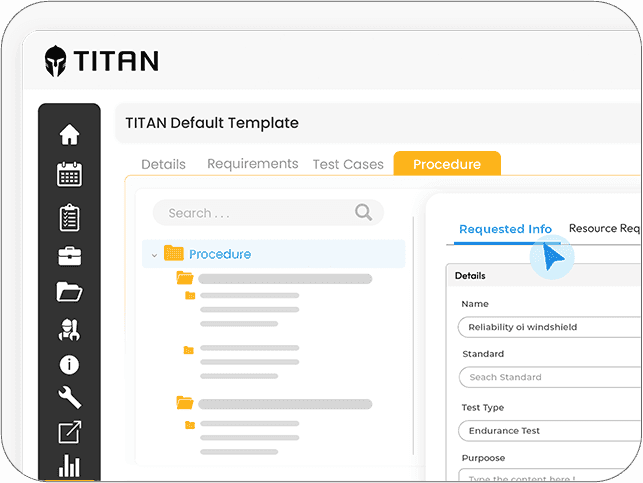Open the info circle sidebar icon
Screen dimensions: 643x483
pyautogui.click(x=69, y=365)
